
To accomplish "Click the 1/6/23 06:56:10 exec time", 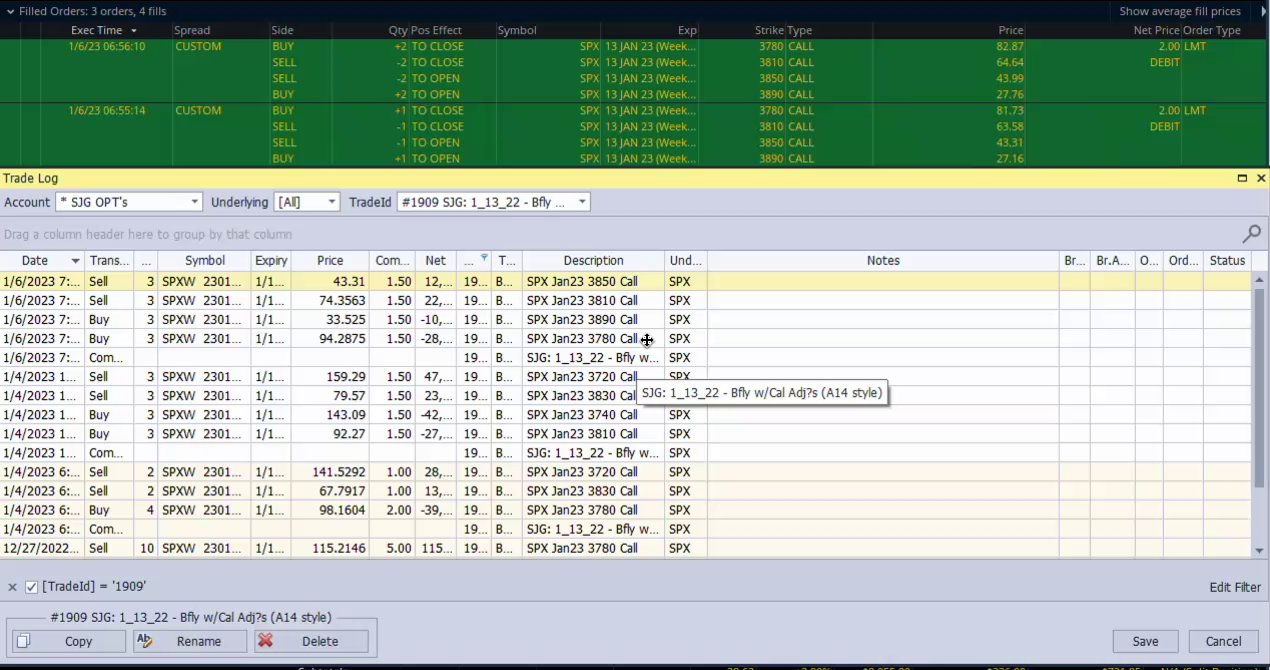I will (107, 46).
